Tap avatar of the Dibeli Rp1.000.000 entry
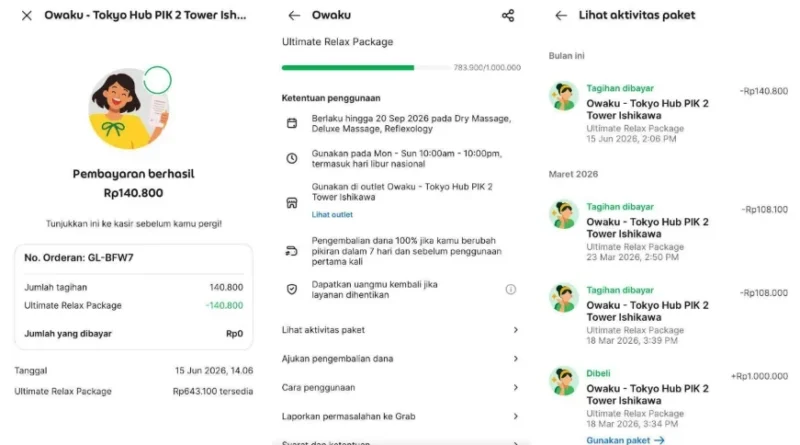Viewport: 800px width, 445px height. 563,381
